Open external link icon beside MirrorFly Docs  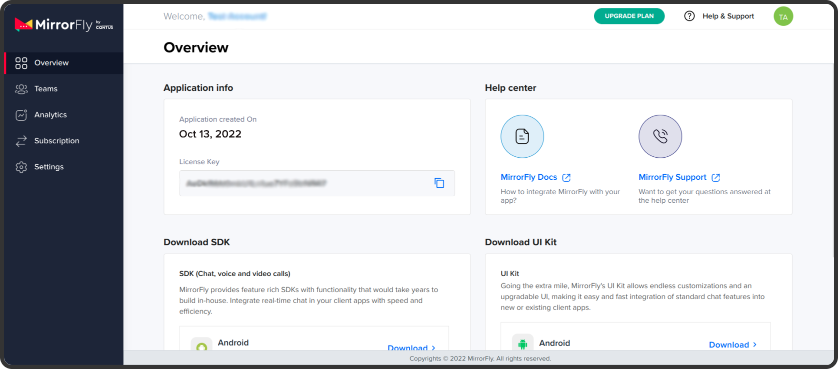tap(567, 178)
